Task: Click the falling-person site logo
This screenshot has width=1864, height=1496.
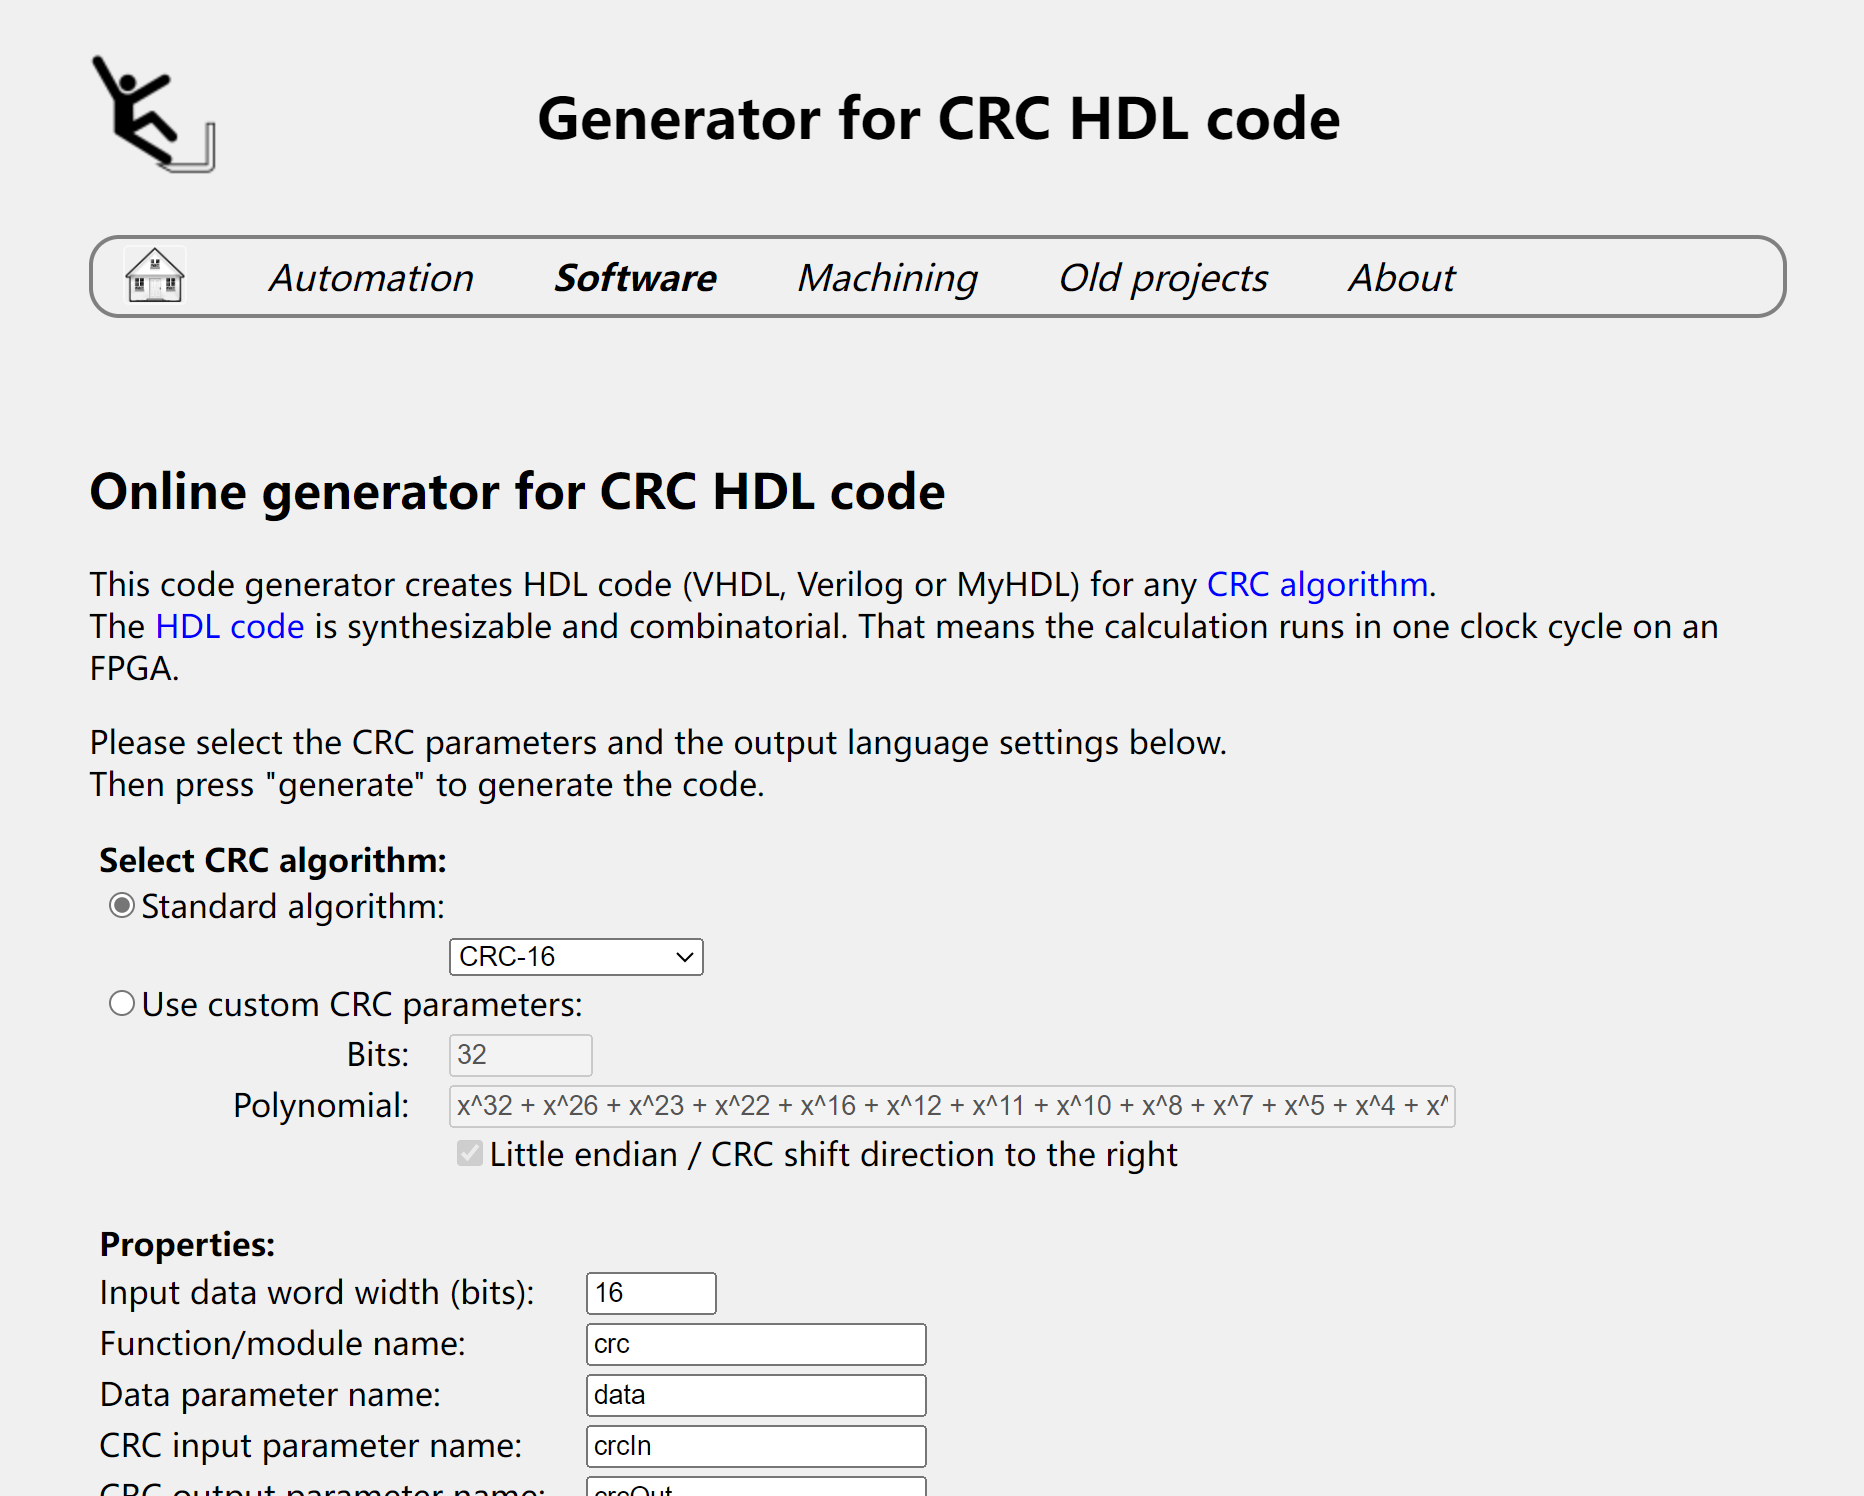Action: [x=154, y=114]
